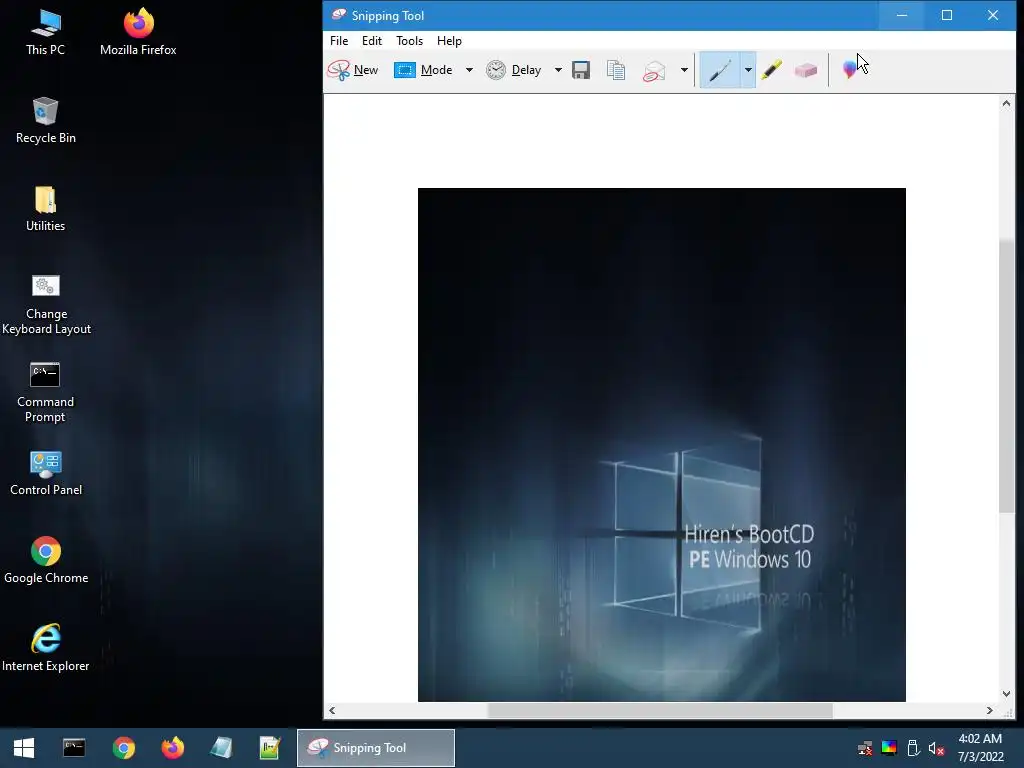This screenshot has width=1024, height=768.
Task: Click the color display tray icon
Action: coord(889,748)
